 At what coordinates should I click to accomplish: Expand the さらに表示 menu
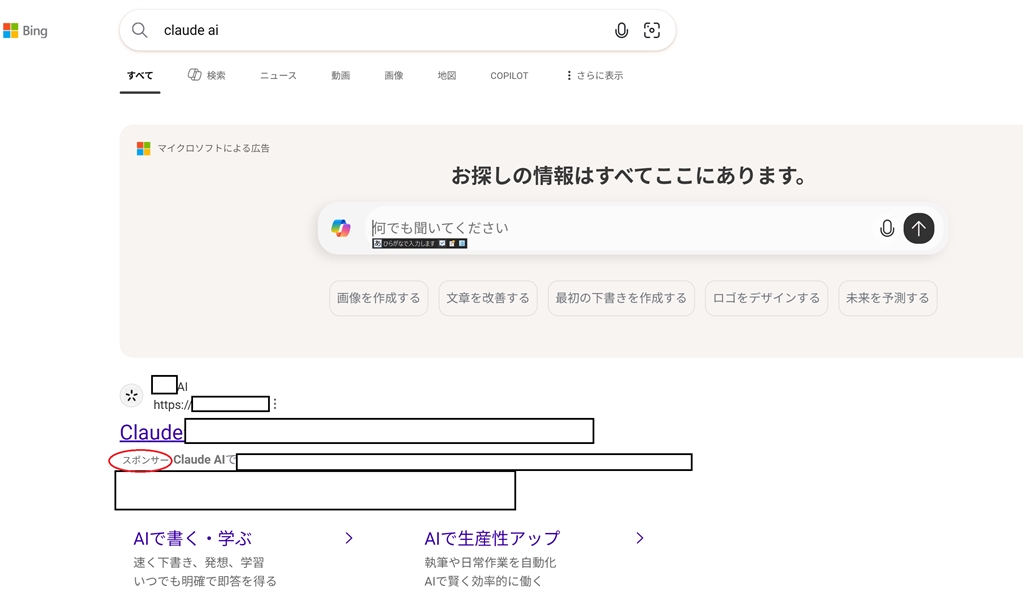(594, 76)
